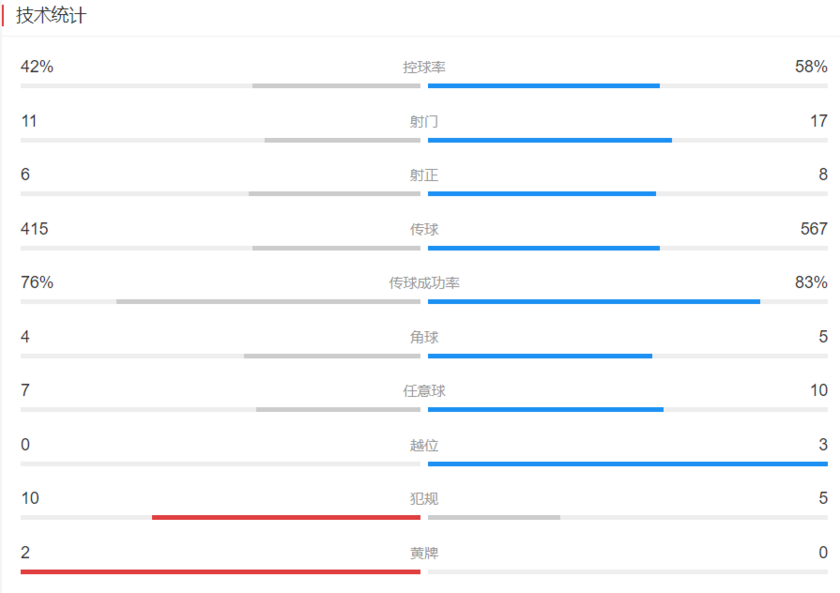Click the red fouls bar for 10
The width and height of the screenshot is (840, 593).
coord(286,517)
